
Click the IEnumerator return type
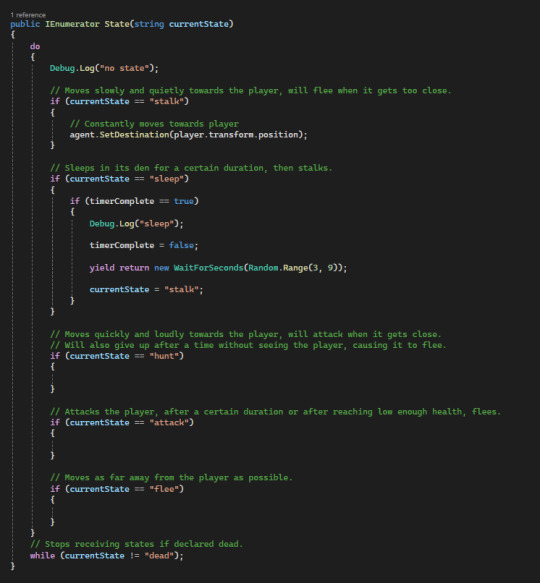point(73,24)
